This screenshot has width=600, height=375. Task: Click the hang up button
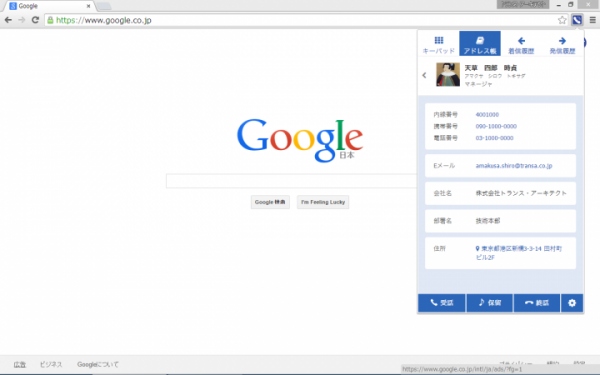click(536, 303)
